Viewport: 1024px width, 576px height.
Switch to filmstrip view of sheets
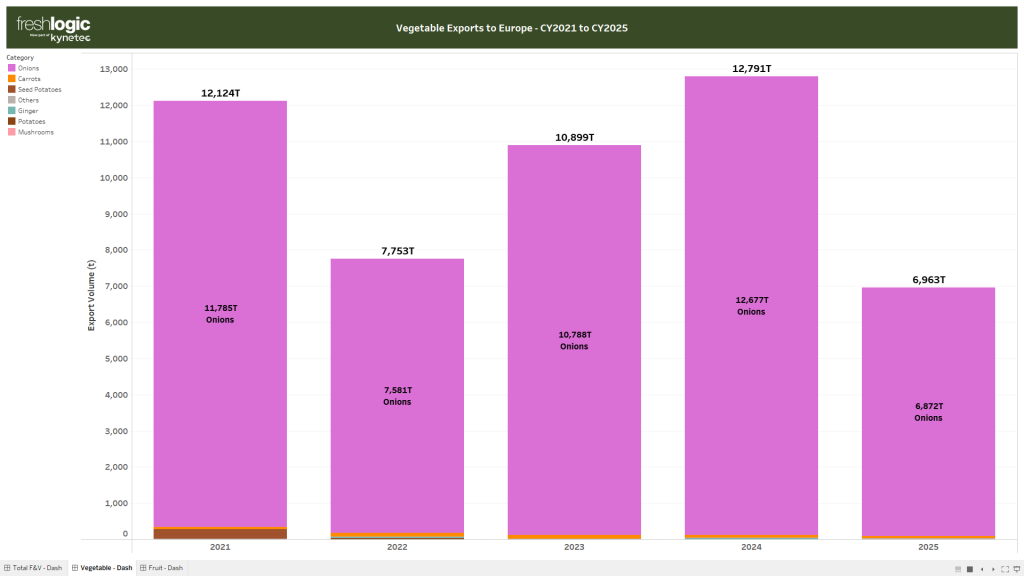969,569
